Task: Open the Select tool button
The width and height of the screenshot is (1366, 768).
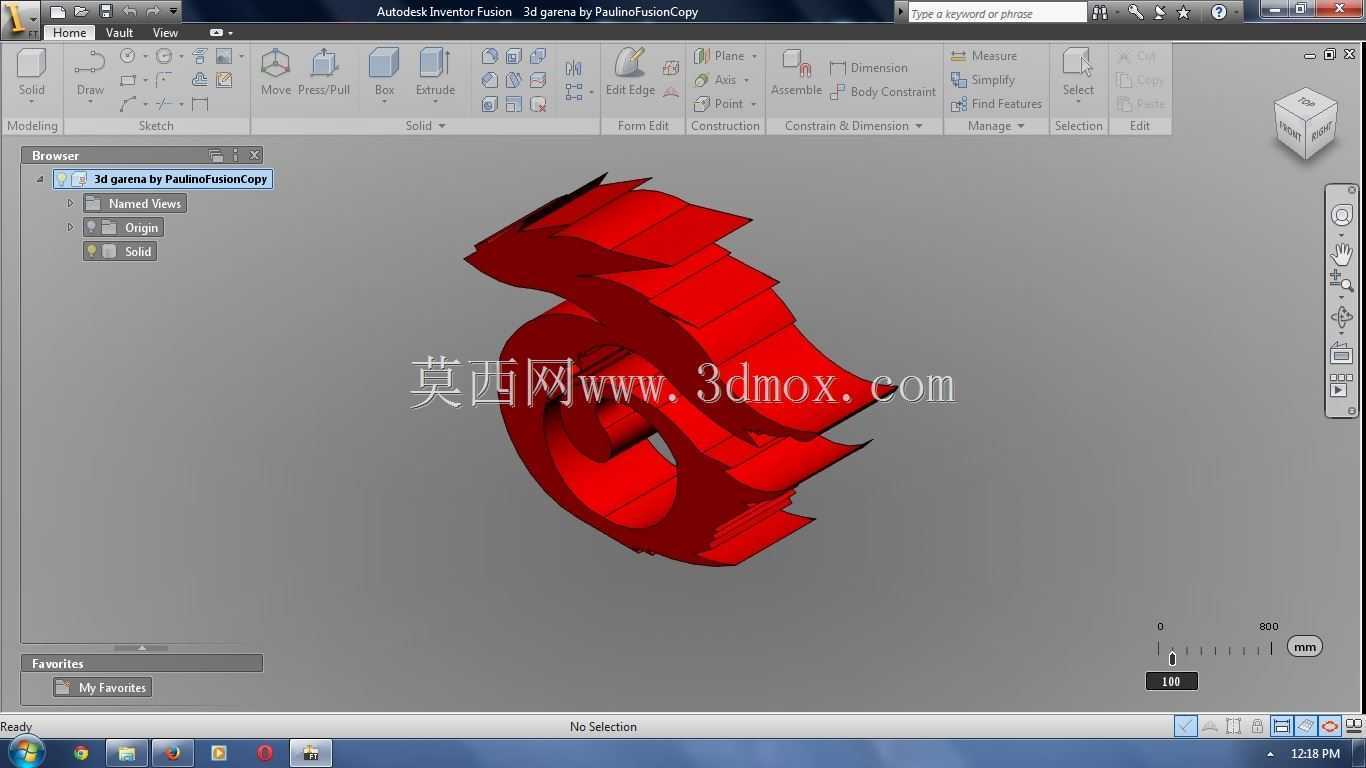Action: coord(1078,76)
